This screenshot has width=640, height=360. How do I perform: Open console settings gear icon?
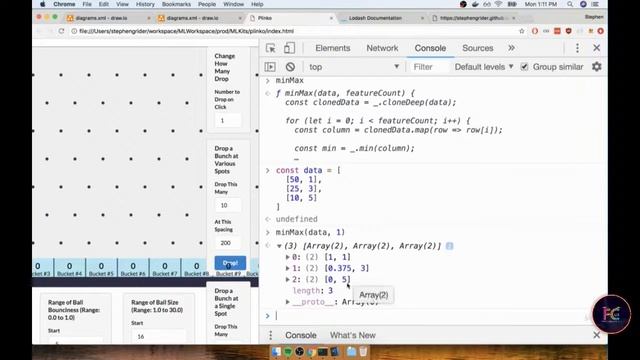tap(597, 67)
